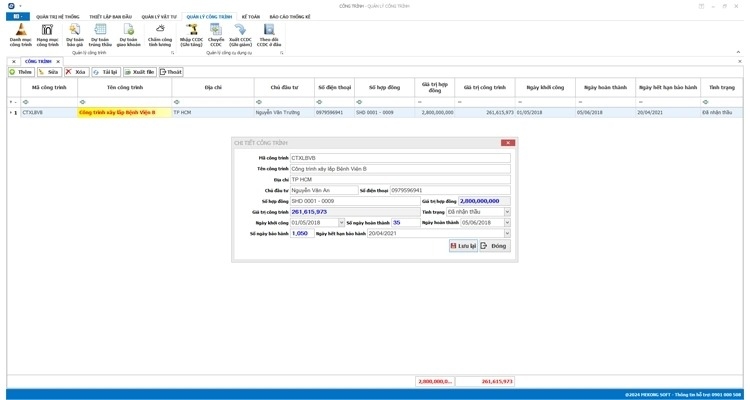Select the Dự toán giao khoán icon
Screen dimensions: 750x400
[128, 35]
